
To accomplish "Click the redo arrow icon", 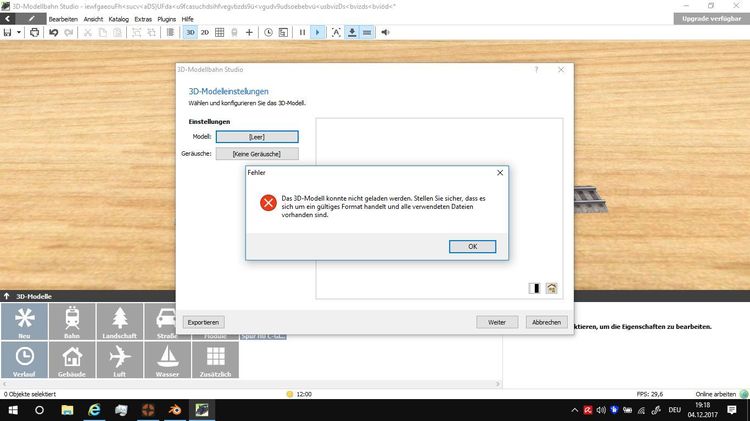I will coord(69,33).
